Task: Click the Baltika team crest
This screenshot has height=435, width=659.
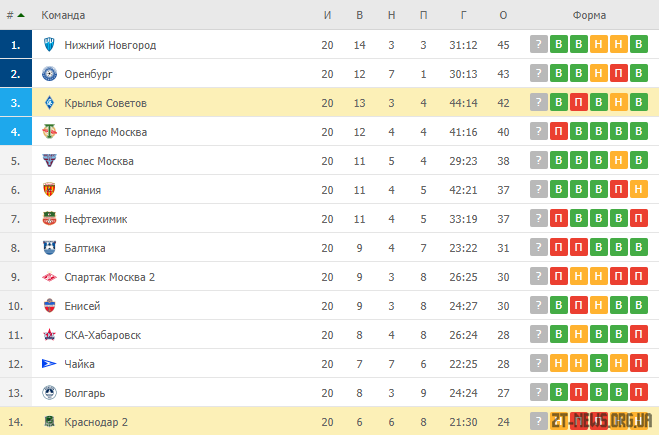Action: [x=49, y=248]
